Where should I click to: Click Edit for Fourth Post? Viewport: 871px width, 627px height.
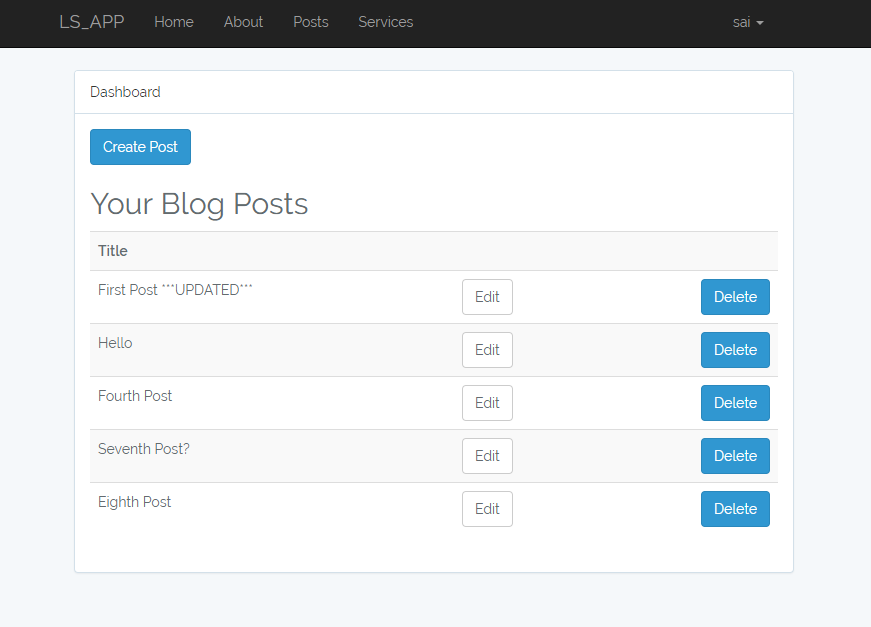487,403
